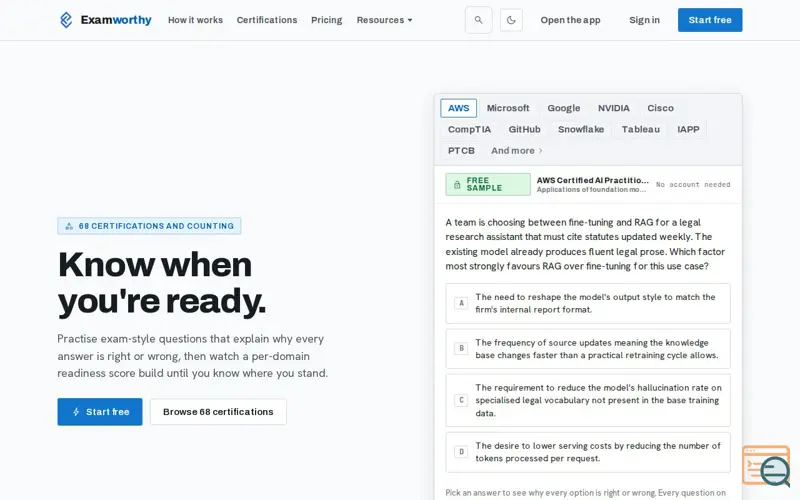Open the search magnifier button

pyautogui.click(x=479, y=20)
